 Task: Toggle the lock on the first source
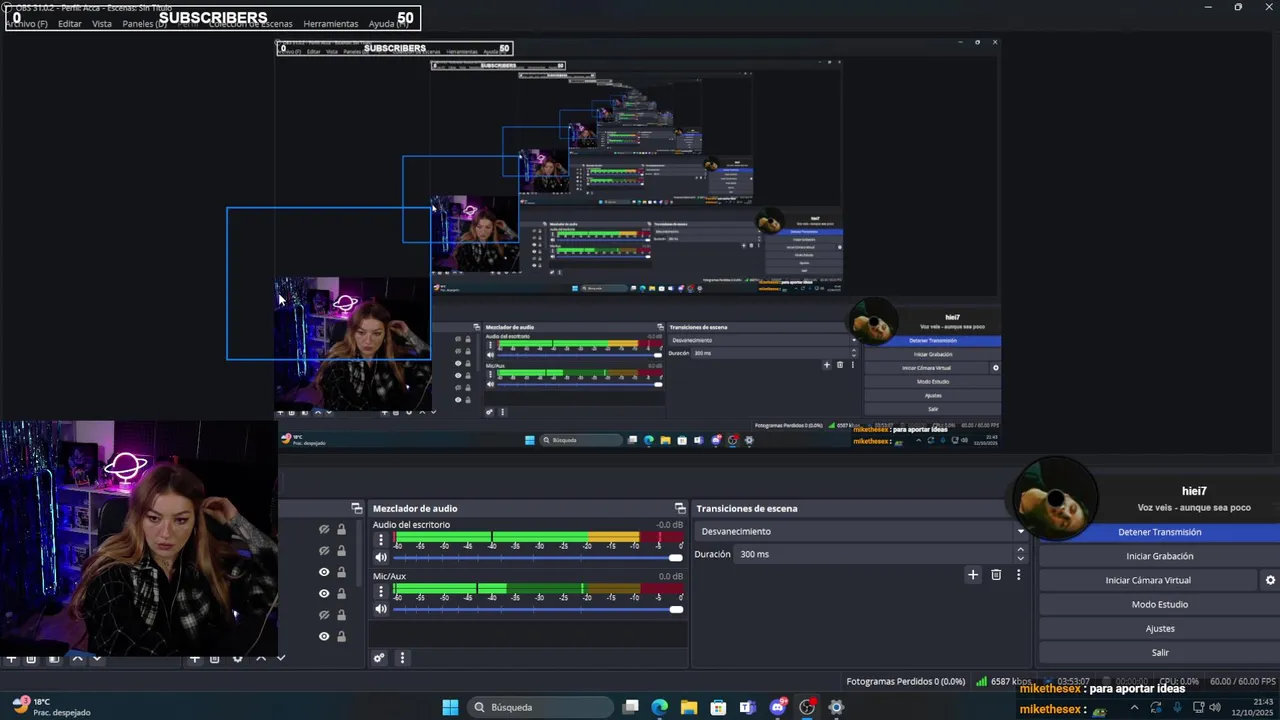341,530
